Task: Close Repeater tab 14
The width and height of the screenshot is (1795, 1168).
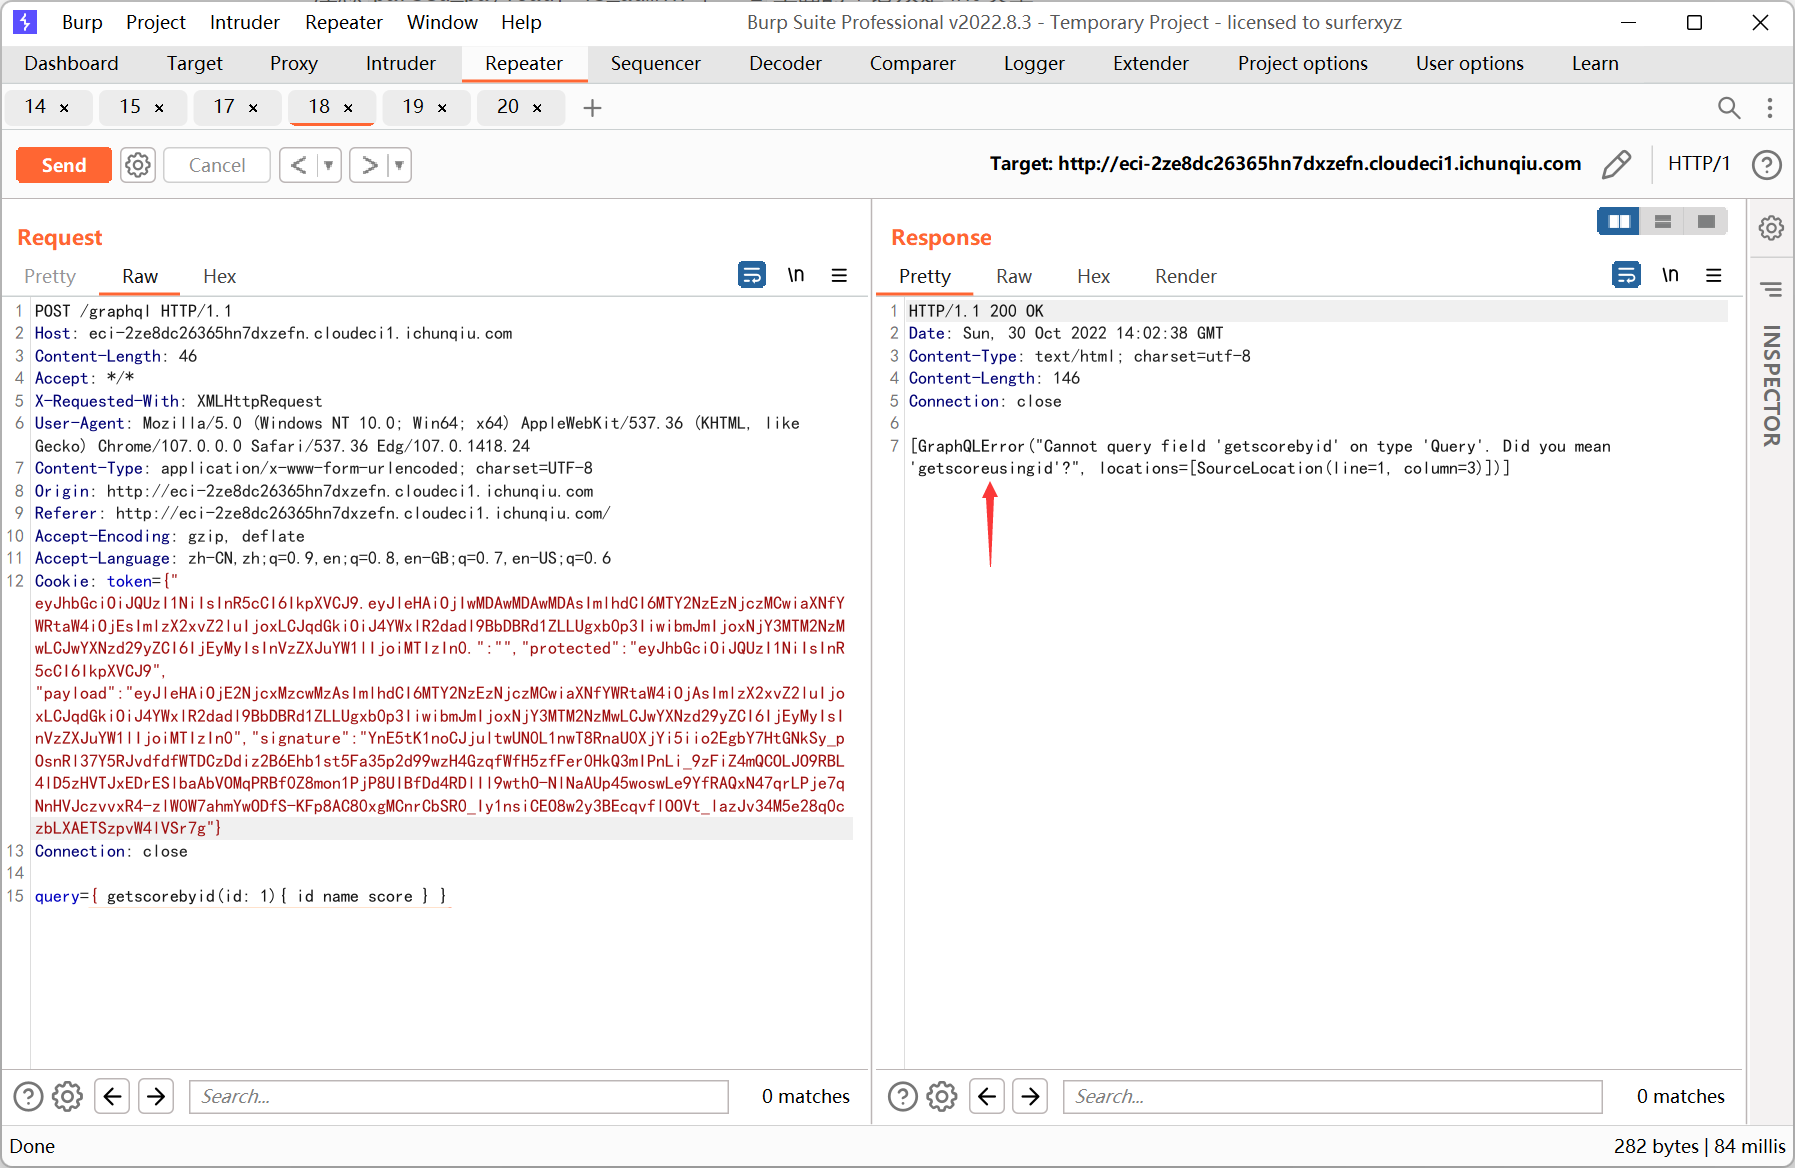Action: click(64, 108)
